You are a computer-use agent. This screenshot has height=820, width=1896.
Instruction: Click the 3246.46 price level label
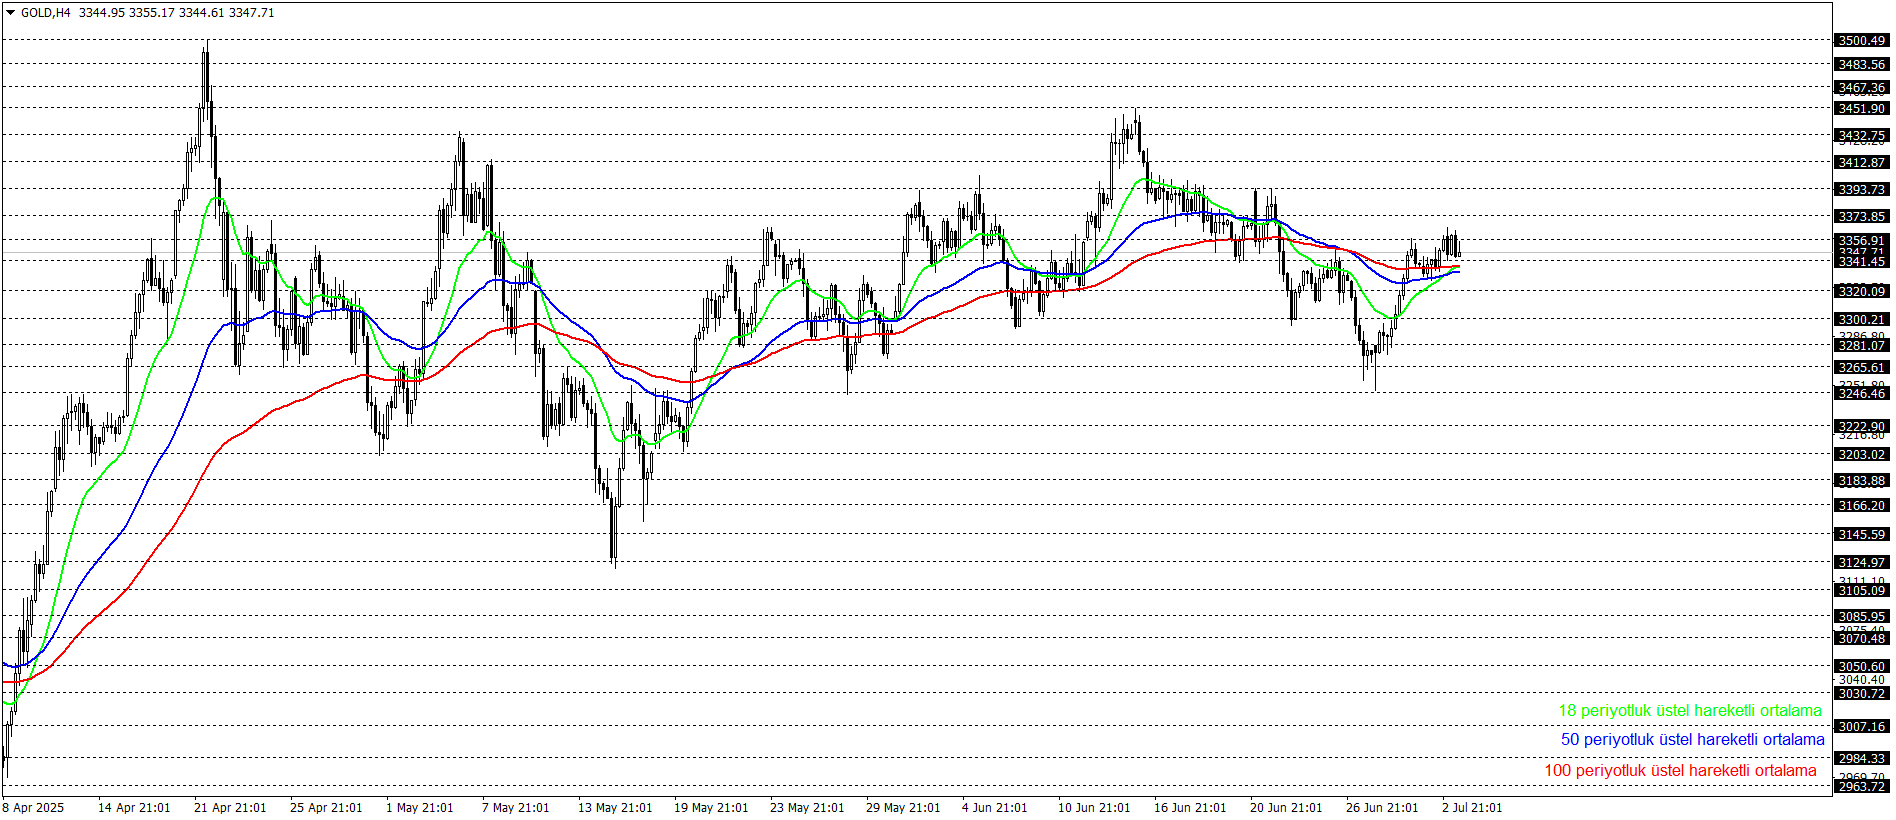pyautogui.click(x=1862, y=394)
